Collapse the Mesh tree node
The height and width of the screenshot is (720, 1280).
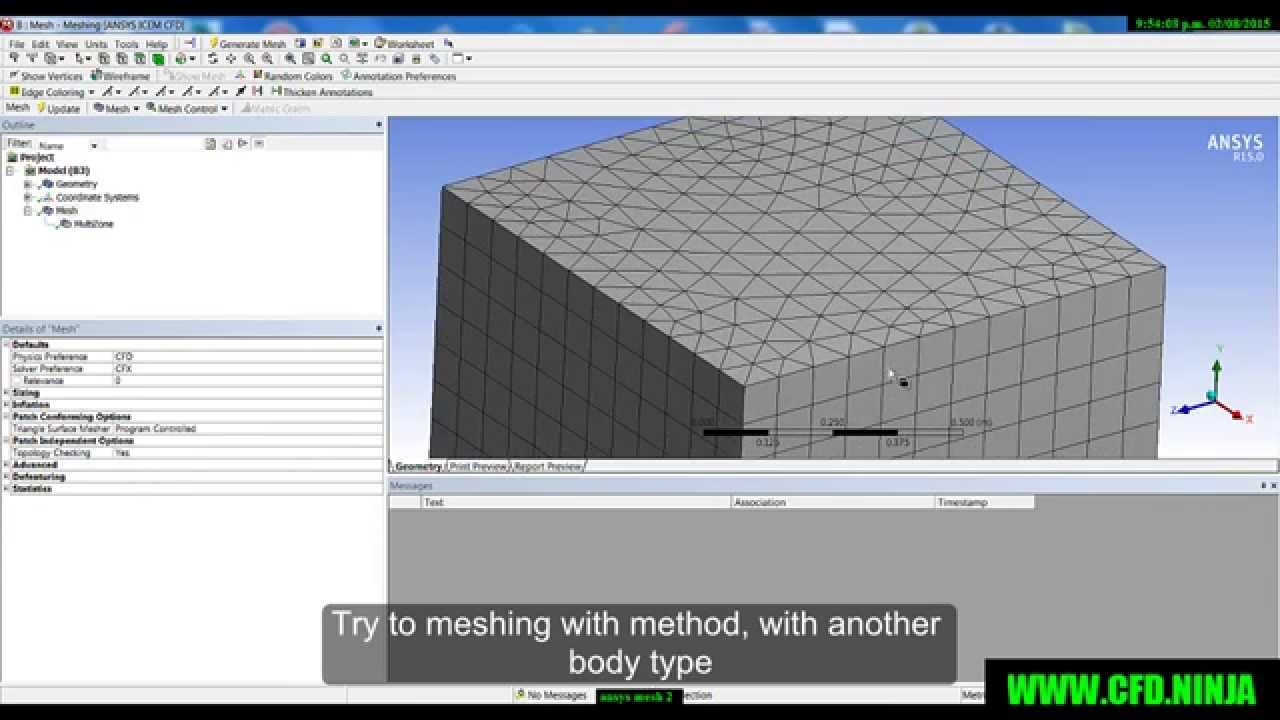click(x=28, y=211)
